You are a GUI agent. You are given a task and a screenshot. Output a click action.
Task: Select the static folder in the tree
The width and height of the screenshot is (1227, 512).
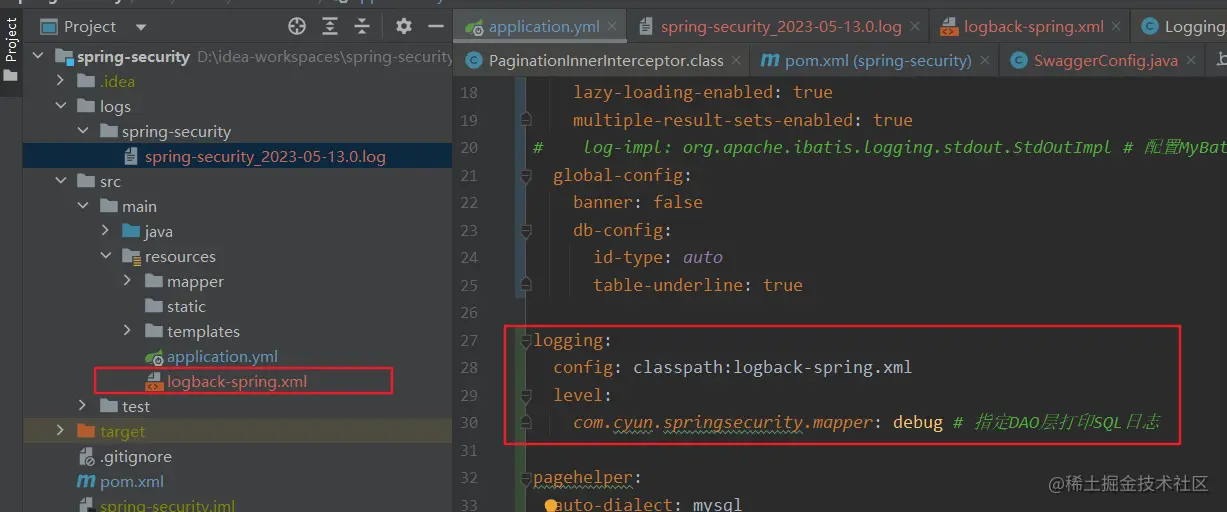pos(186,307)
